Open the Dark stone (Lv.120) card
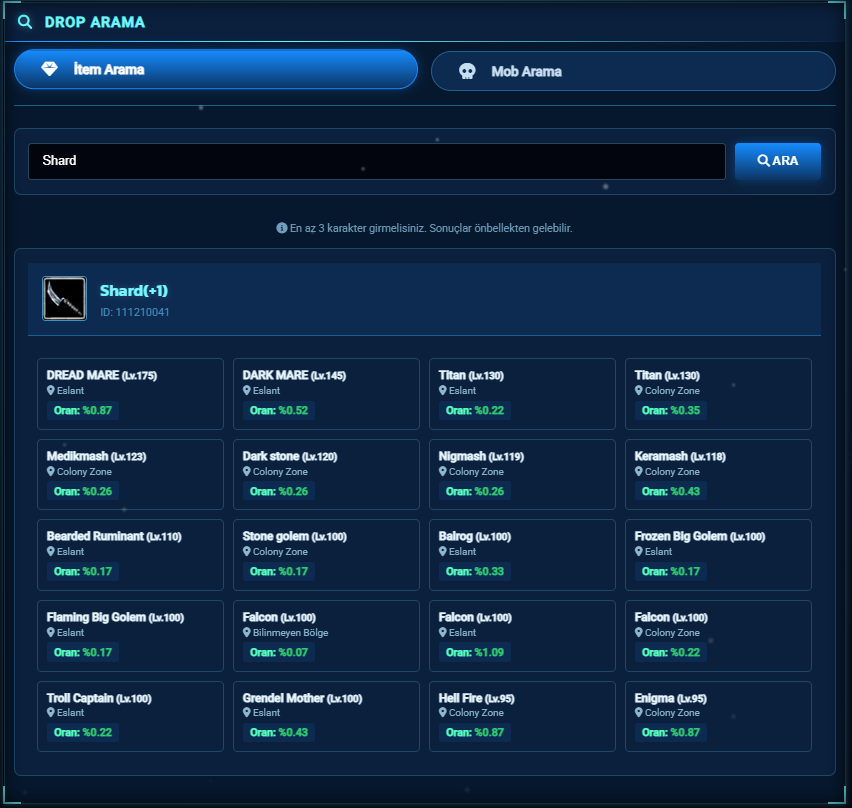 click(x=327, y=474)
